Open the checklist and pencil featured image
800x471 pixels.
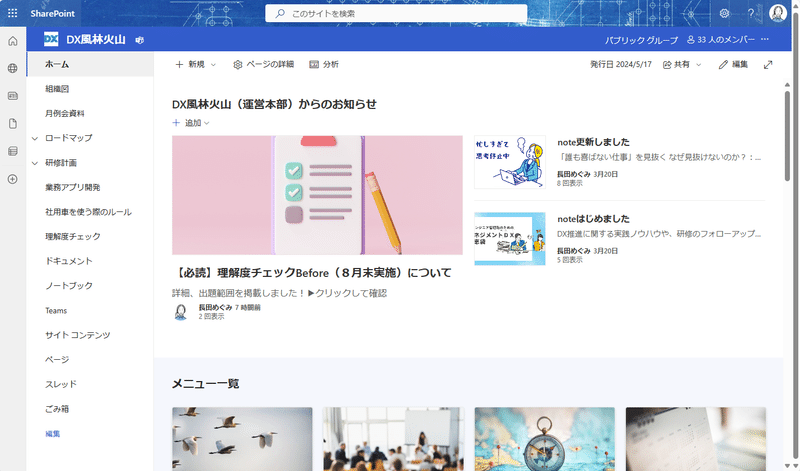tap(317, 195)
